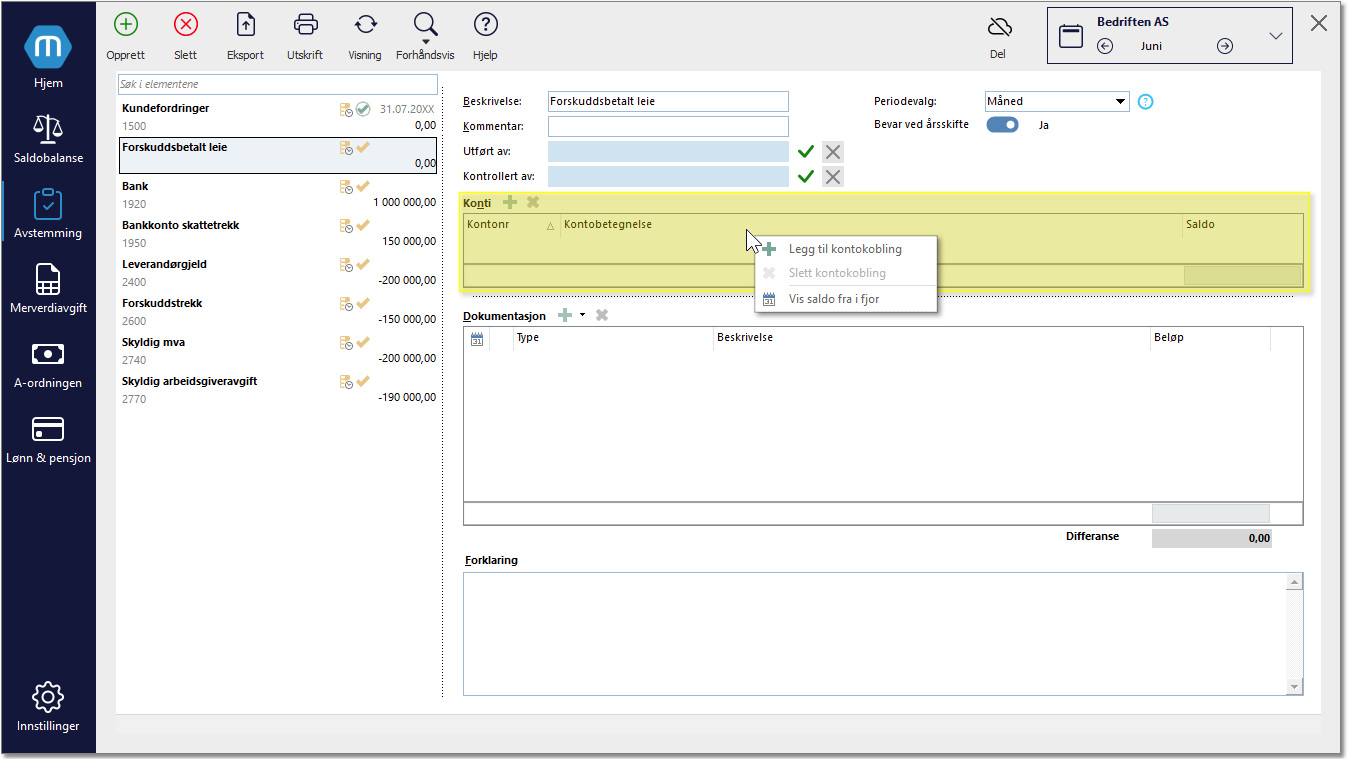1348x761 pixels.
Task: Open Innstillinger gear in the sidebar
Action: tap(48, 706)
